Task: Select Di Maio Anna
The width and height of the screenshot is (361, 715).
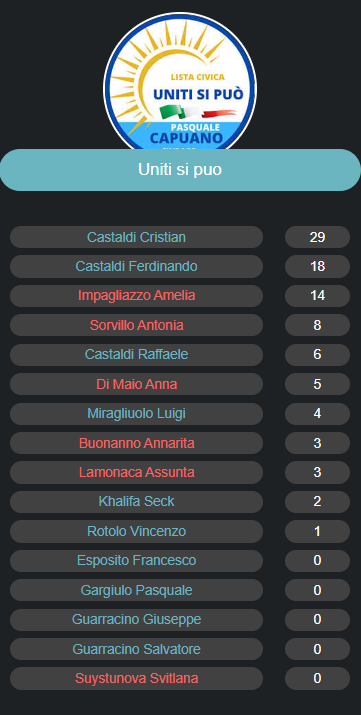Action: pos(136,384)
